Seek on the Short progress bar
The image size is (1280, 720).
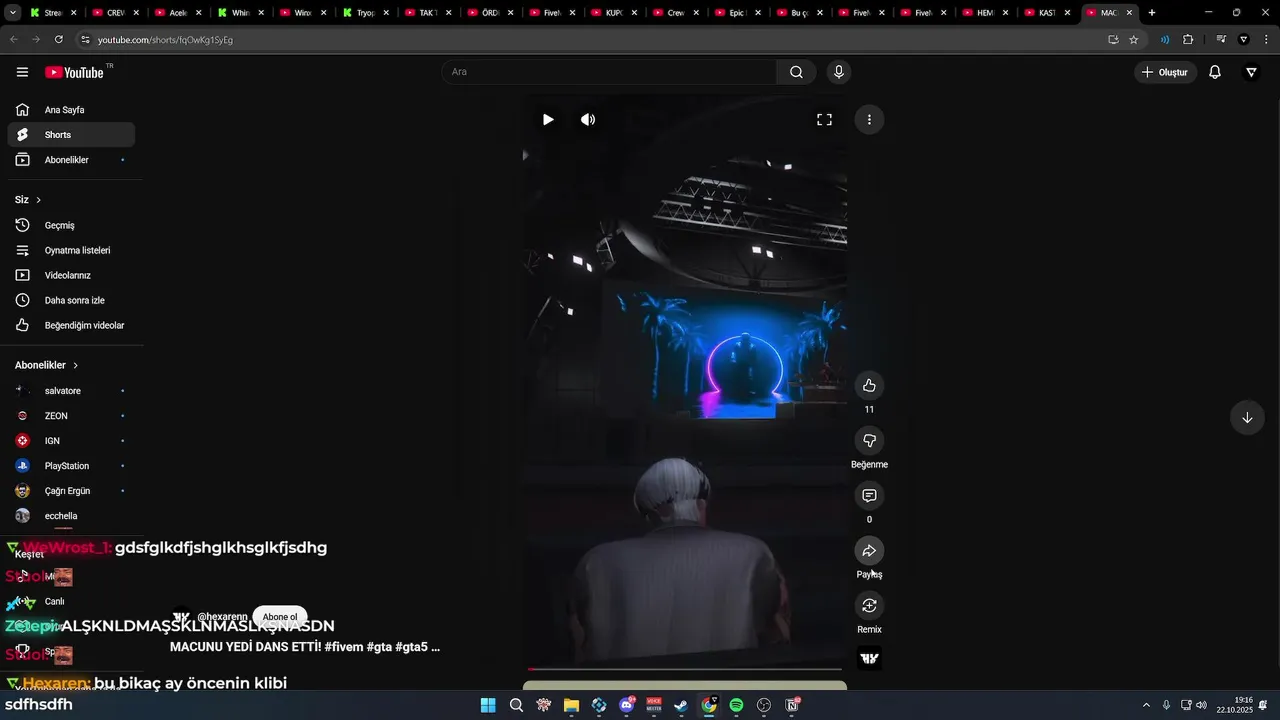pos(685,669)
